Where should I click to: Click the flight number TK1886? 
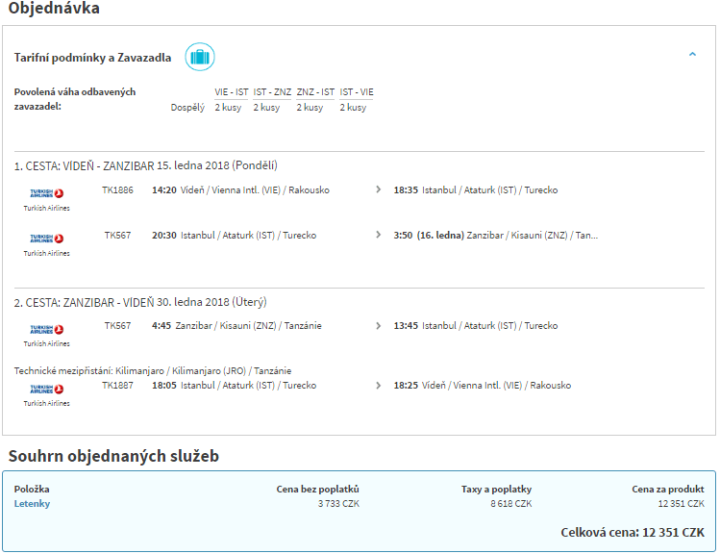pyautogui.click(x=117, y=189)
